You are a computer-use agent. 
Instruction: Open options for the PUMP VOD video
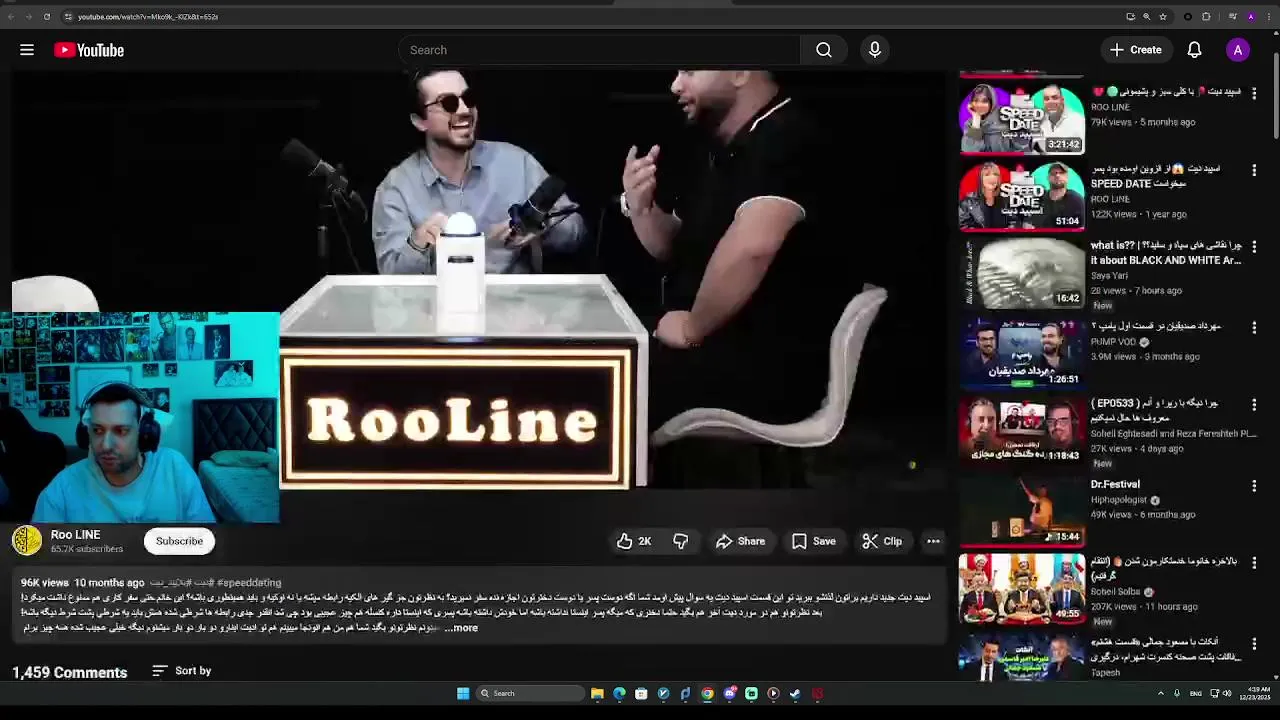tap(1254, 328)
